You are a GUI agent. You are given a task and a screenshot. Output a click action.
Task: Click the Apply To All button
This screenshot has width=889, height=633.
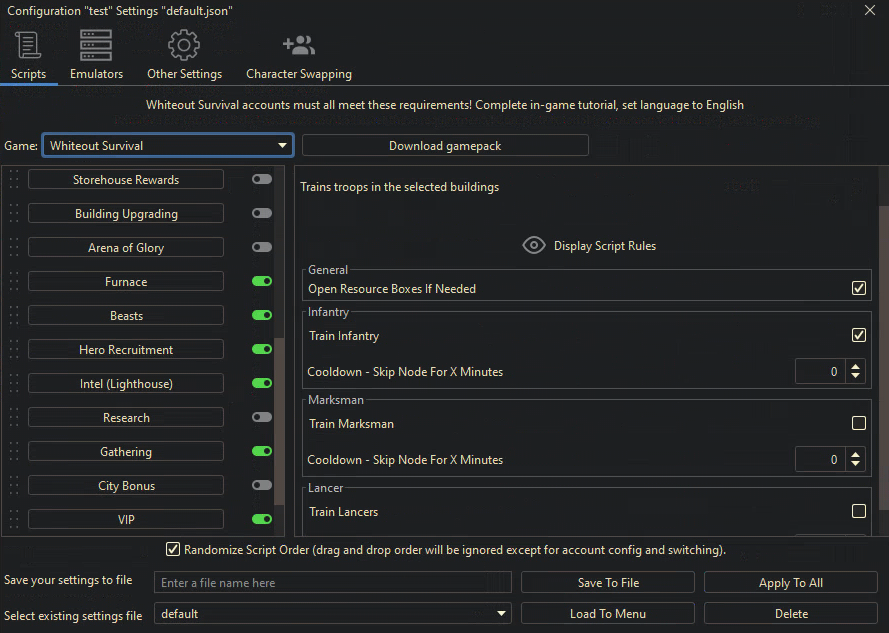[x=790, y=583]
